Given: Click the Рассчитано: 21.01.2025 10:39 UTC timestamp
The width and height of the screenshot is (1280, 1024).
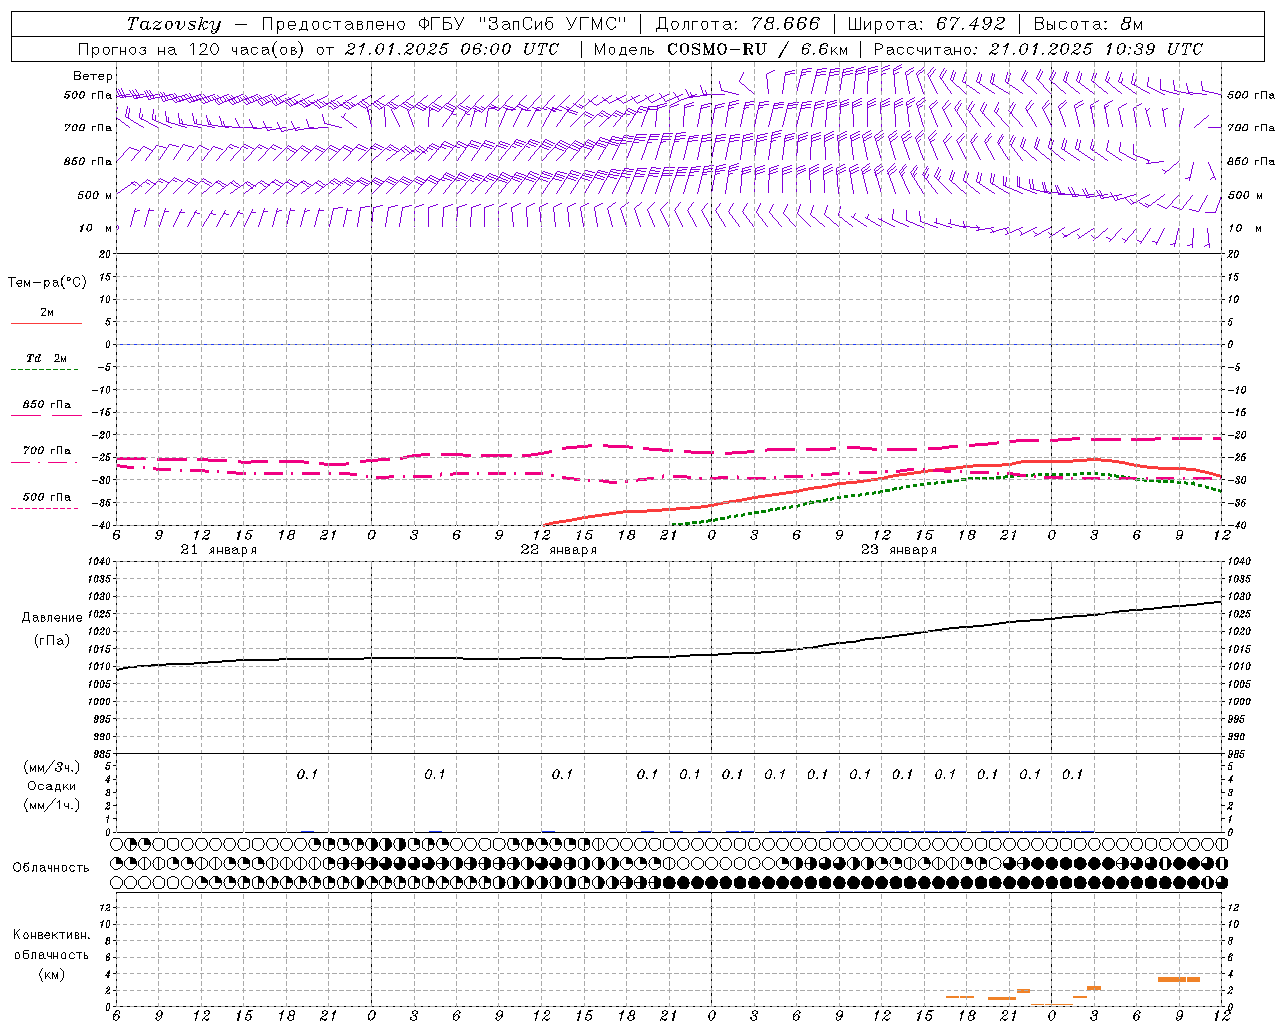Looking at the screenshot, I should pos(1038,49).
